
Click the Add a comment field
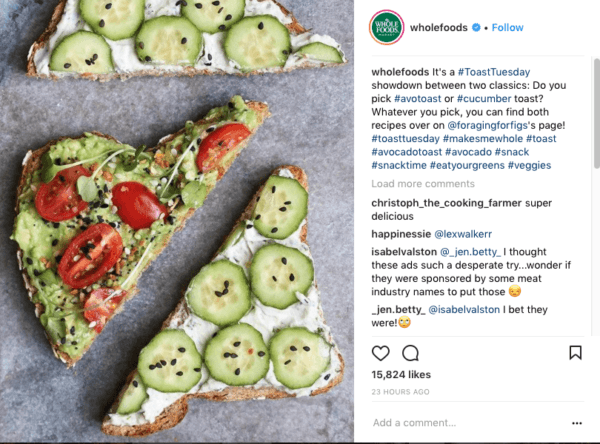(469, 423)
